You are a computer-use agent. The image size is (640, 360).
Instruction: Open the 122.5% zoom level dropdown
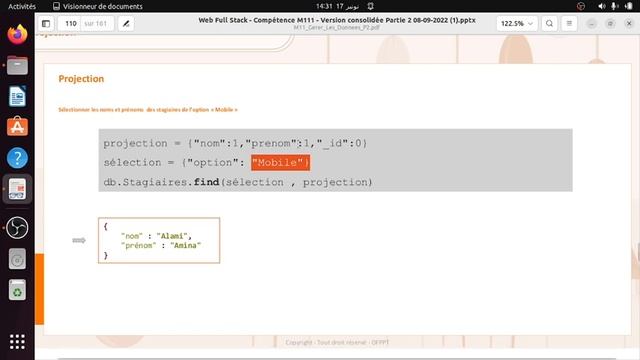coord(517,24)
